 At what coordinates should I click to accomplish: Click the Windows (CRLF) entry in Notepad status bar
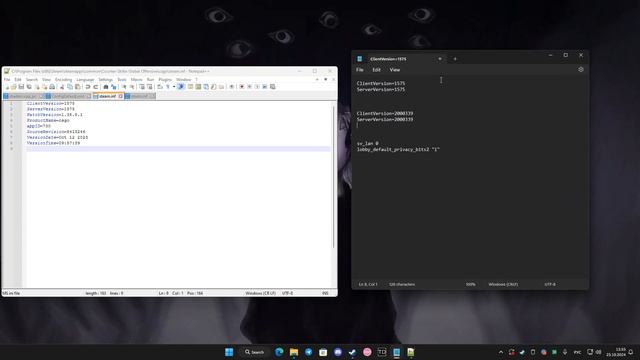(x=503, y=284)
